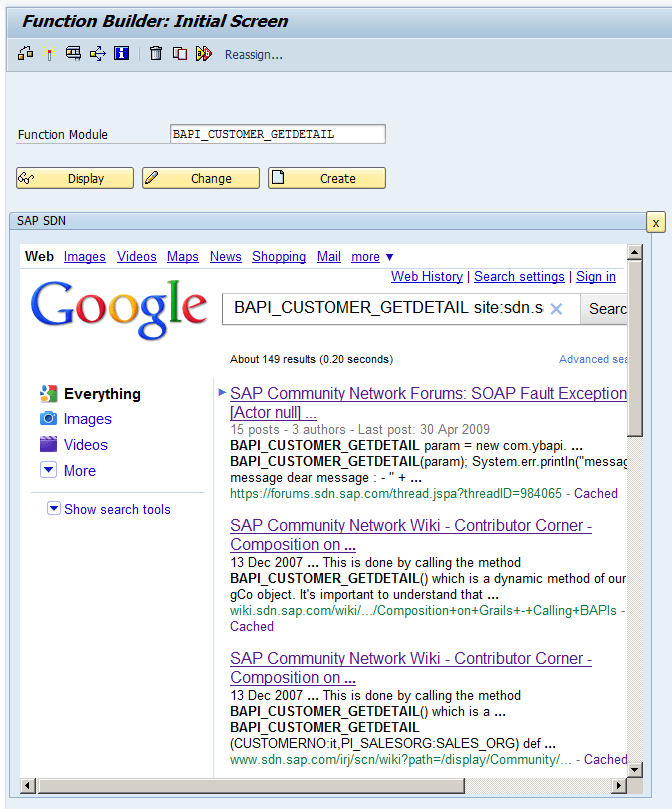Open Cached link under wiki.sdn.sap.com result
672x809 pixels.
click(252, 626)
